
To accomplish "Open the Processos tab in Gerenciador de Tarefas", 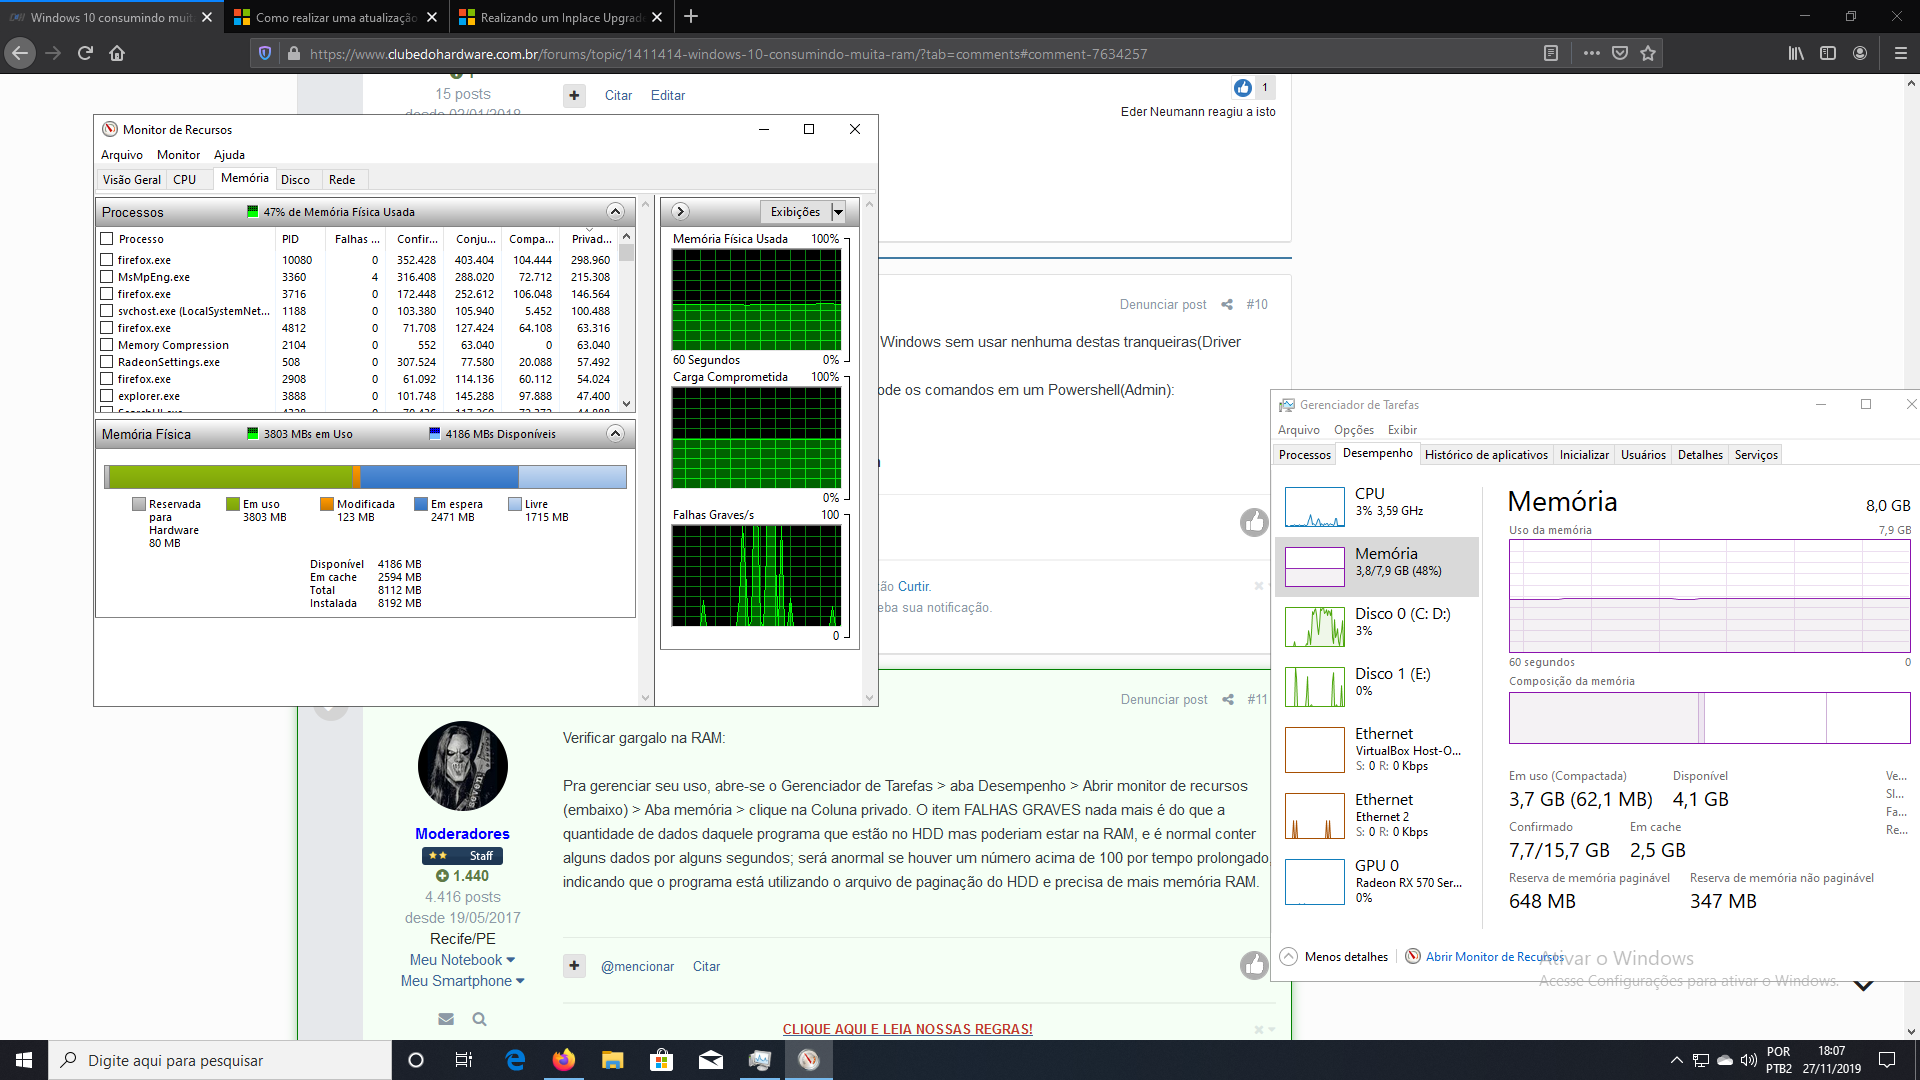I will click(x=1304, y=455).
